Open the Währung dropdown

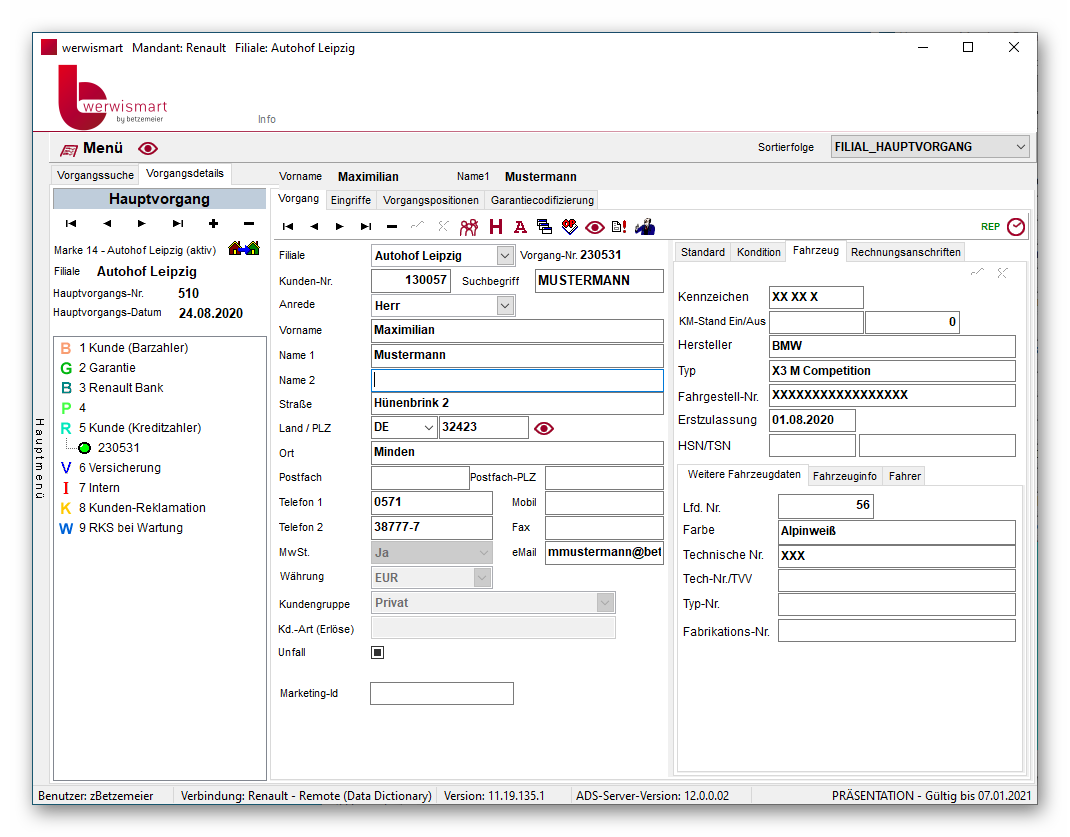coord(482,578)
